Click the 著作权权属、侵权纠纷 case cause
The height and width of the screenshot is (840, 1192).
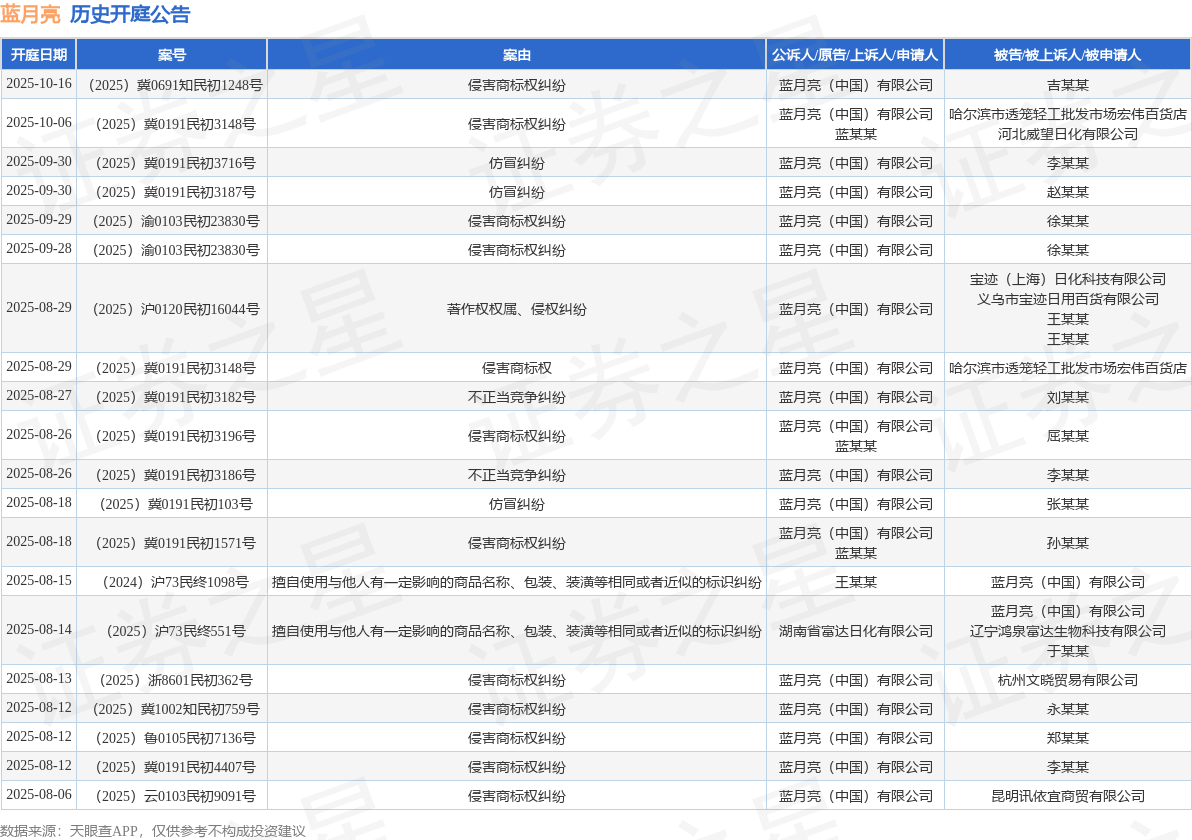coord(517,309)
